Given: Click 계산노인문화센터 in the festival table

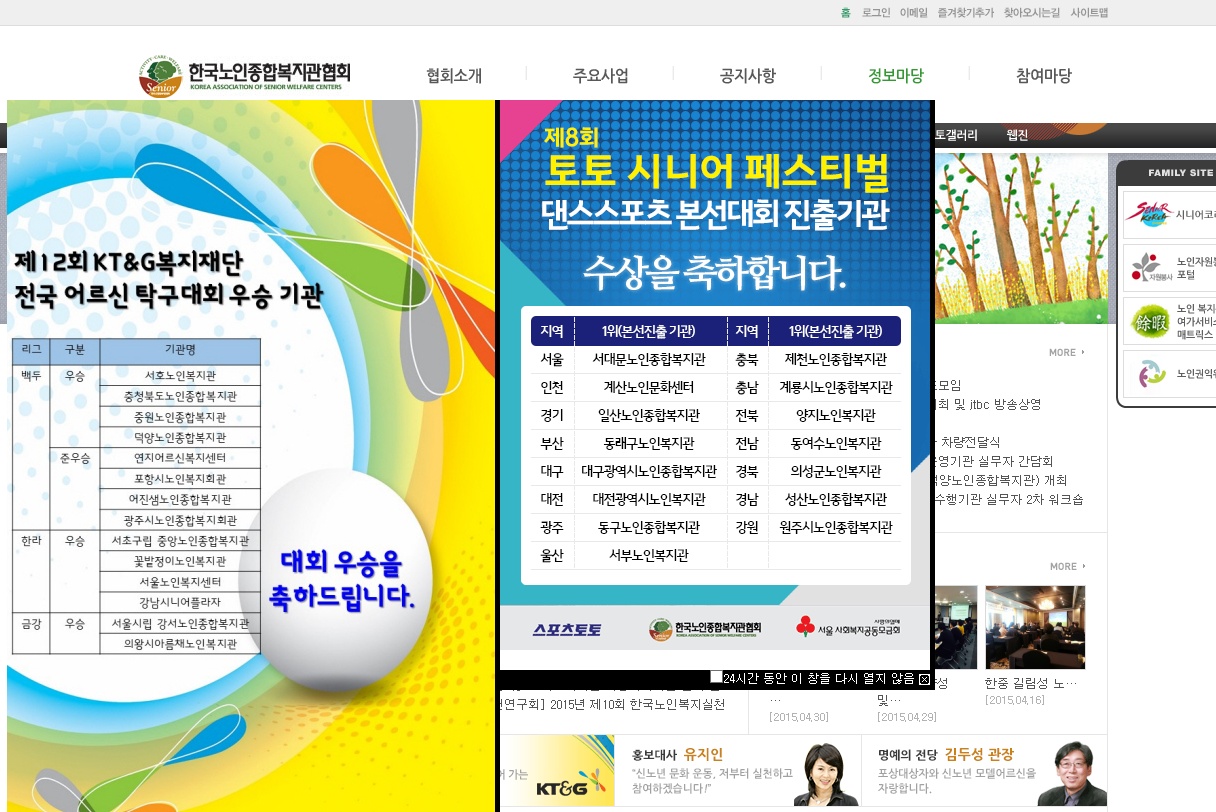Looking at the screenshot, I should coord(648,387).
